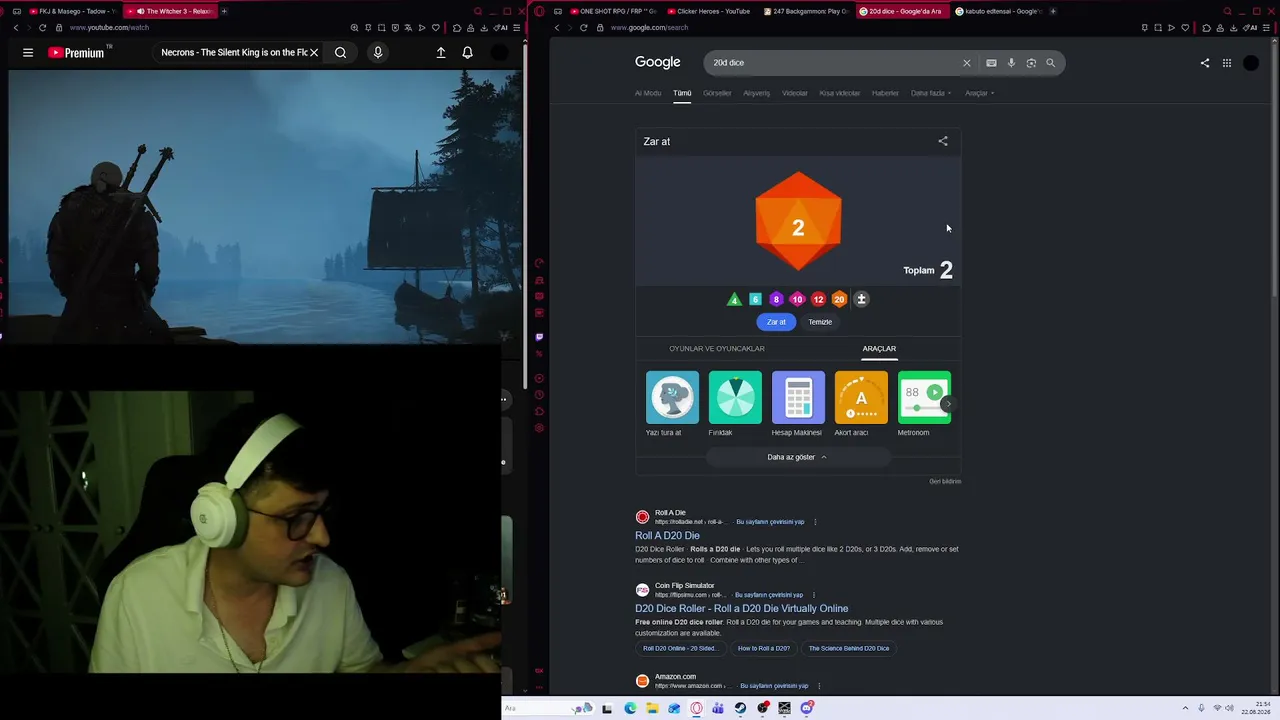Viewport: 1280px width, 720px height.
Task: Start YouTube voice search microphone
Action: [x=378, y=53]
